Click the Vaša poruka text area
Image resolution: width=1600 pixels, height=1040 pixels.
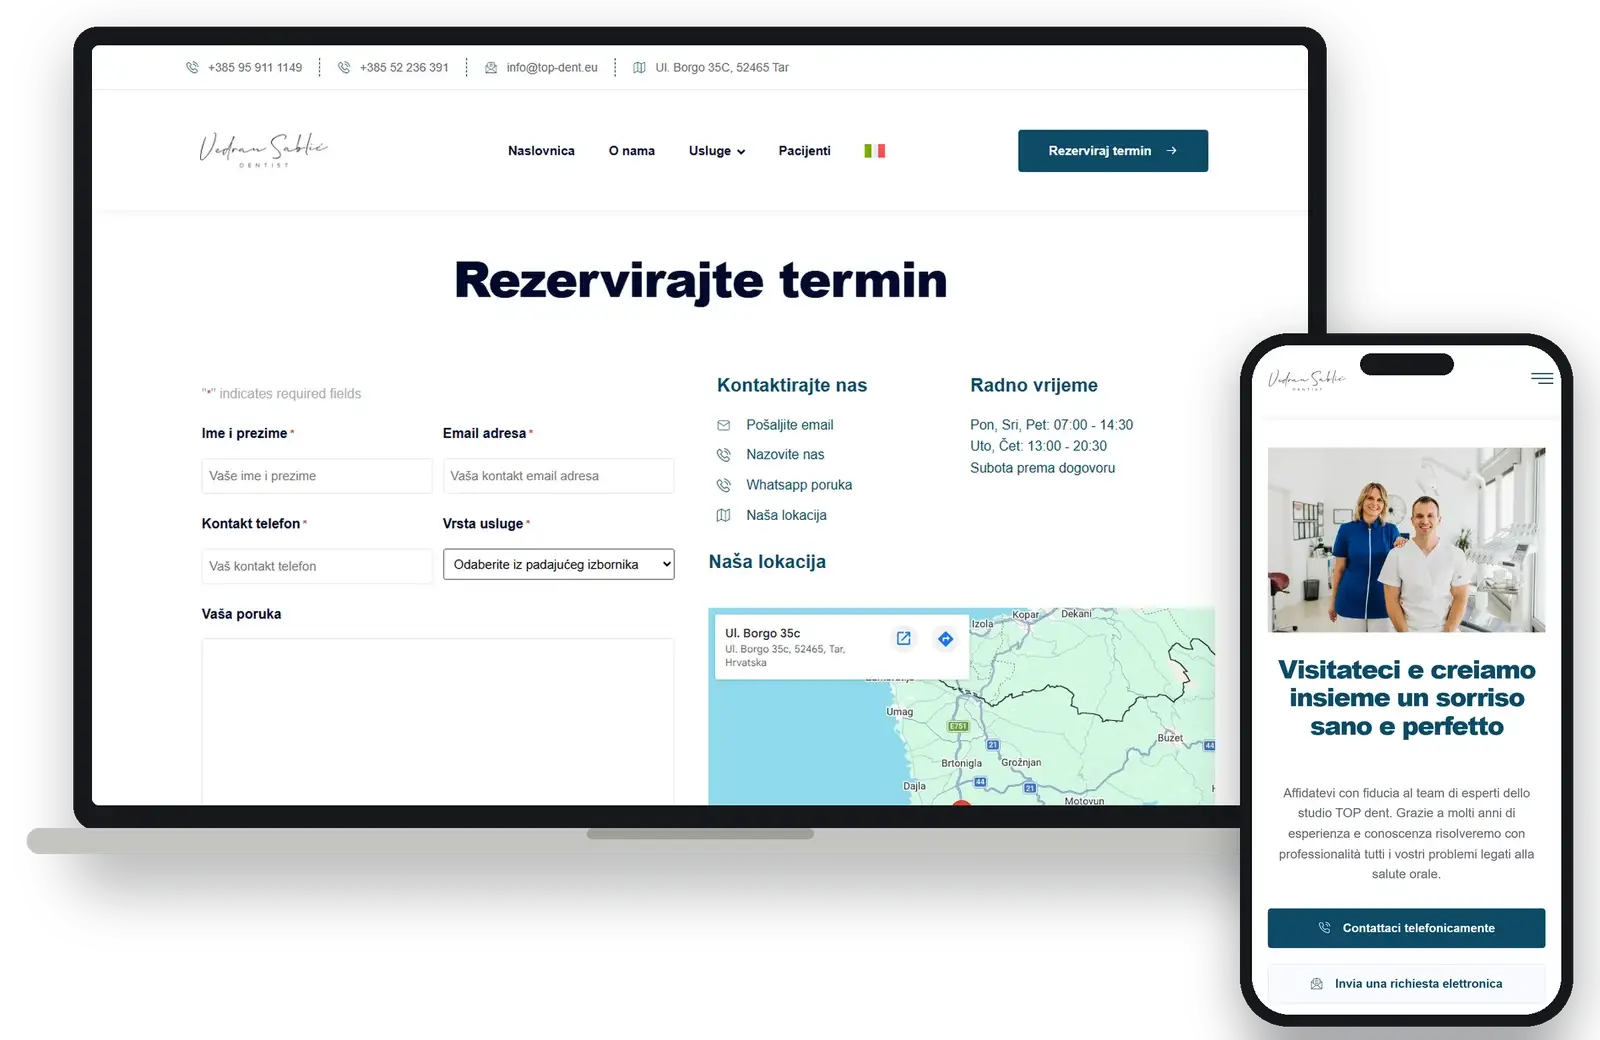click(438, 721)
